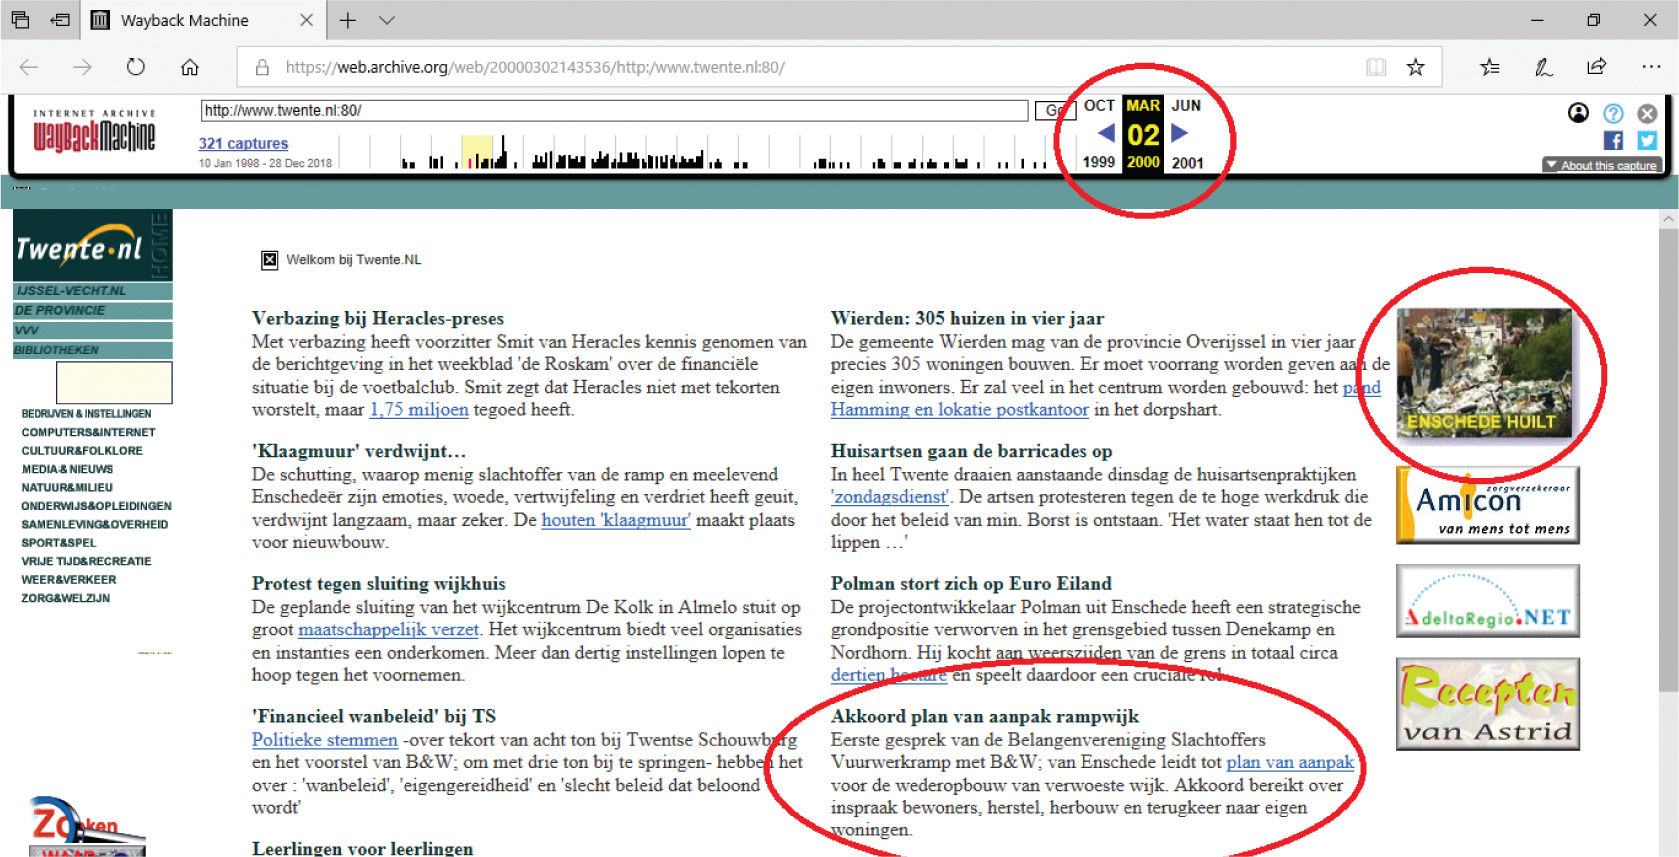The height and width of the screenshot is (857, 1679).
Task: Open the browser Settings and more menu
Action: click(1651, 67)
